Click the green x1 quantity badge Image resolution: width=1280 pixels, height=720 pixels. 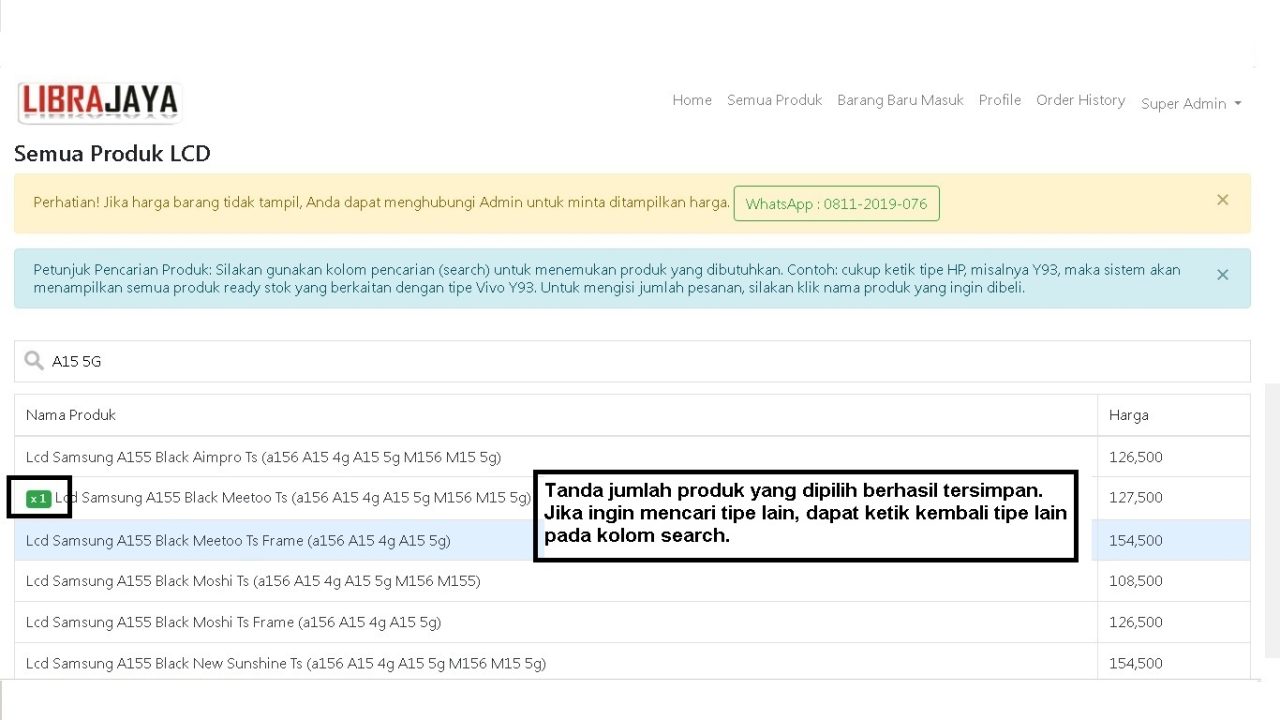click(x=39, y=498)
